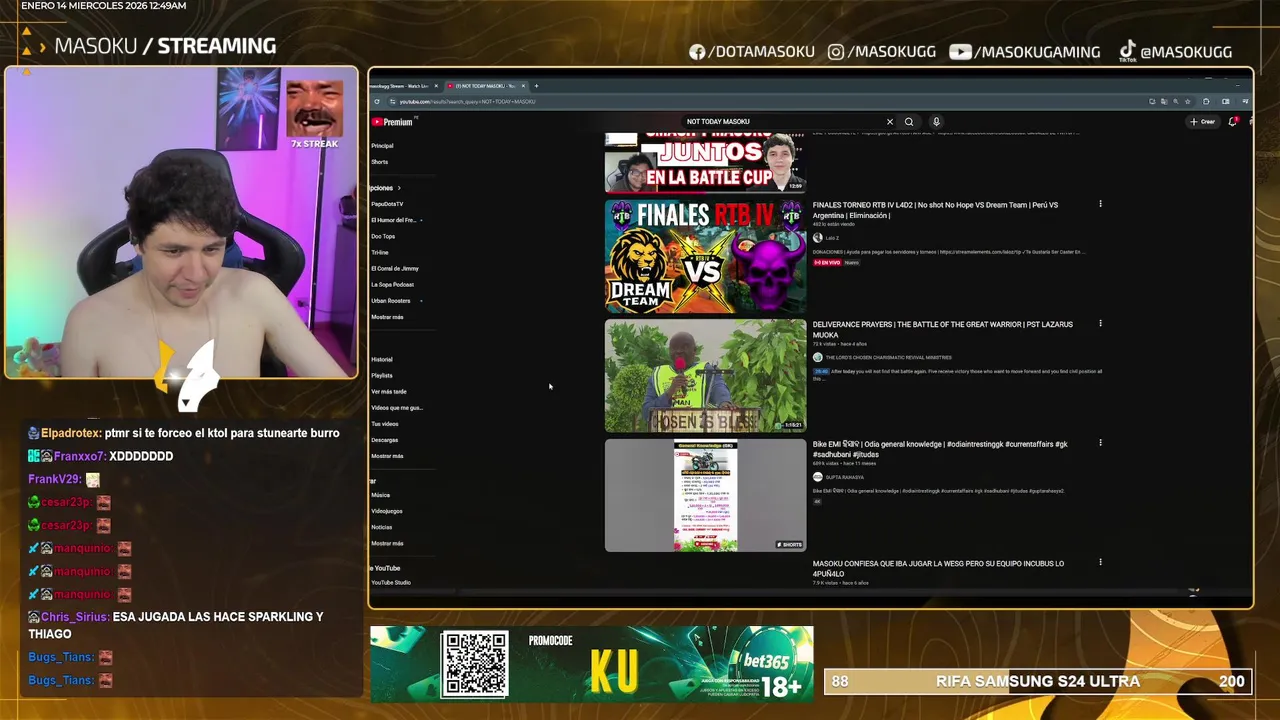Screen dimensions: 1280x720
Task: Click the Bike EMI Shorts thumbnail
Action: [705, 496]
